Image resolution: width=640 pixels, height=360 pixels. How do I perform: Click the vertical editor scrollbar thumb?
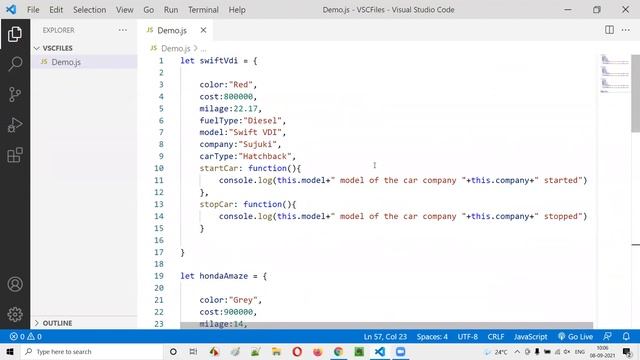(x=636, y=93)
